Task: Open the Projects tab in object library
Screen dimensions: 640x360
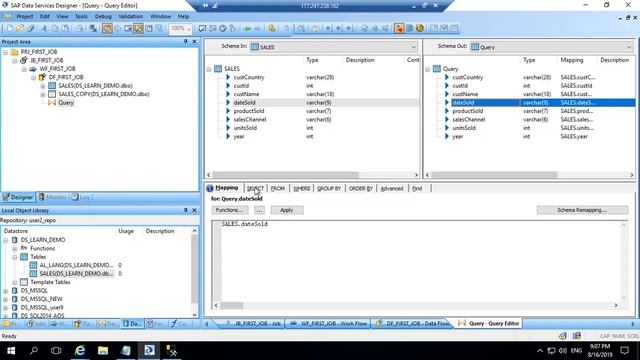Action: pyautogui.click(x=11, y=324)
